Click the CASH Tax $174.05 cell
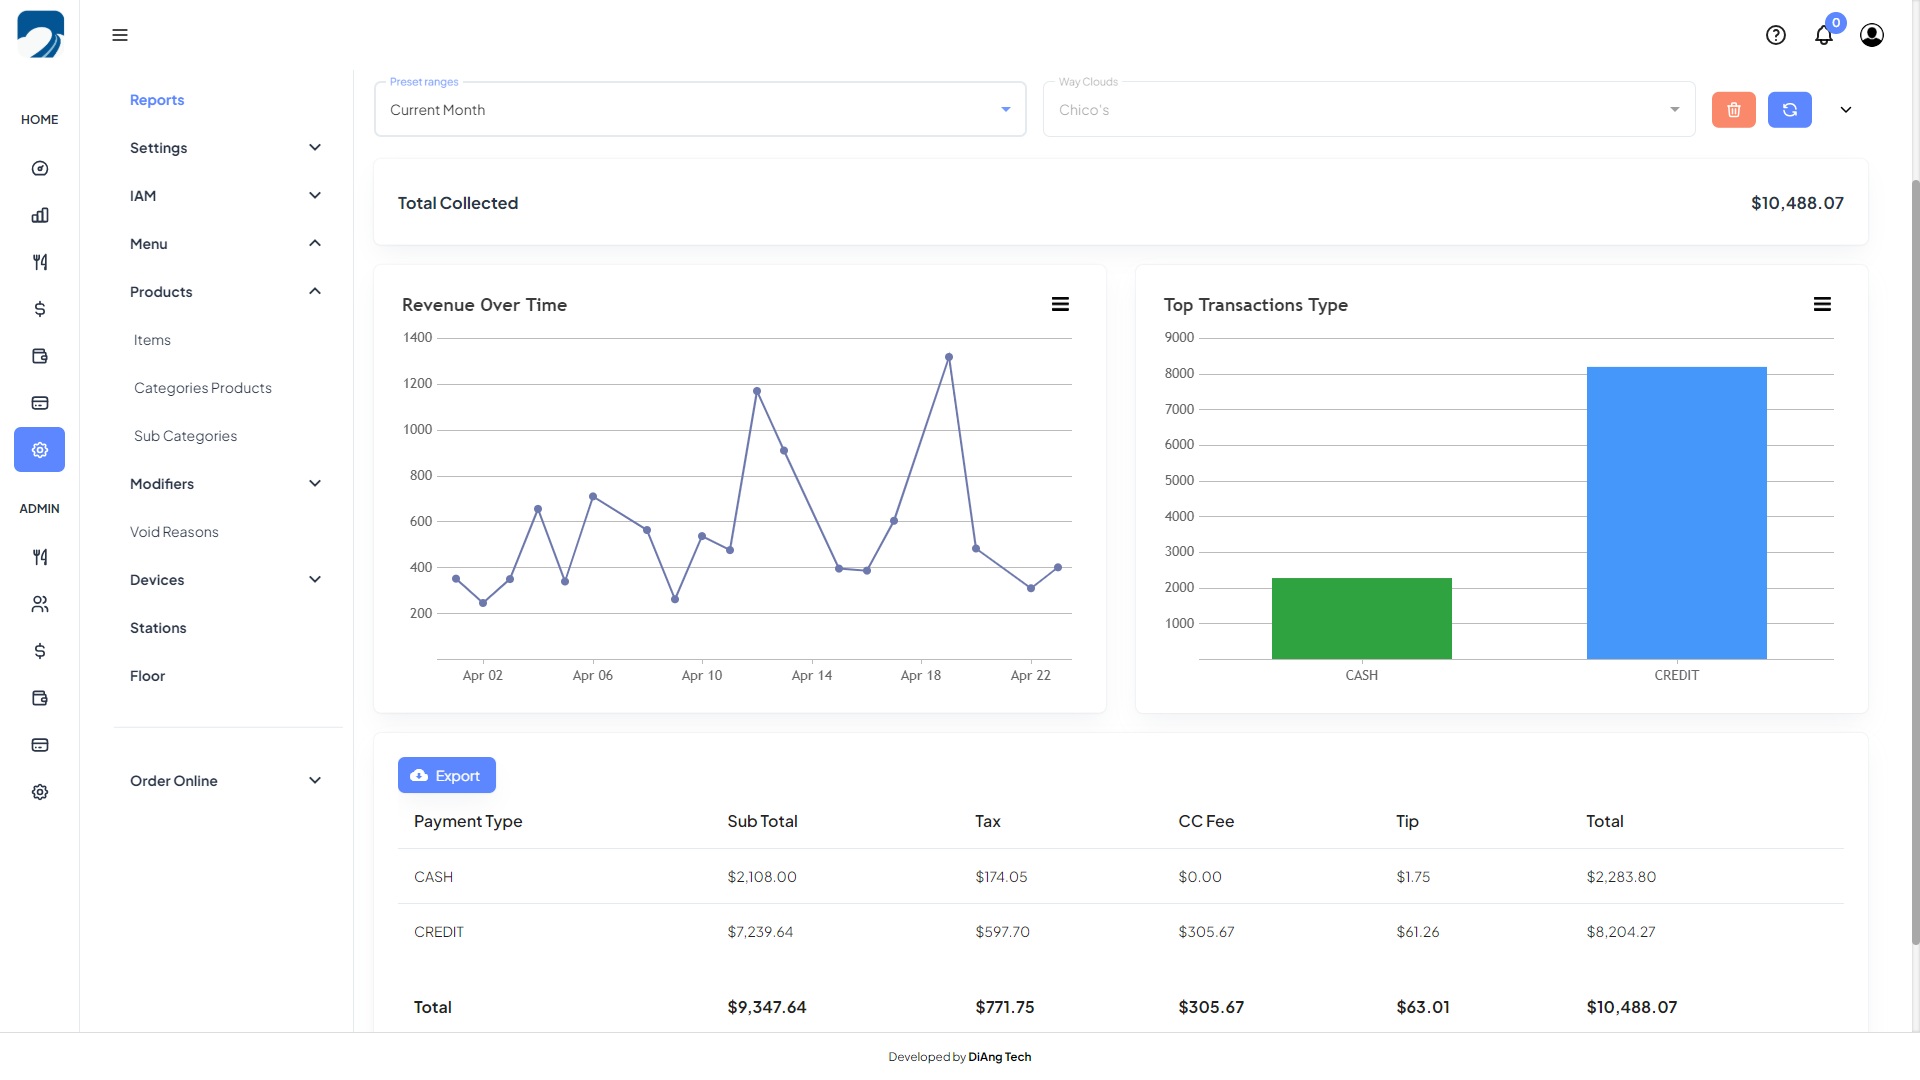Image resolution: width=1920 pixels, height=1080 pixels. pyautogui.click(x=1001, y=877)
